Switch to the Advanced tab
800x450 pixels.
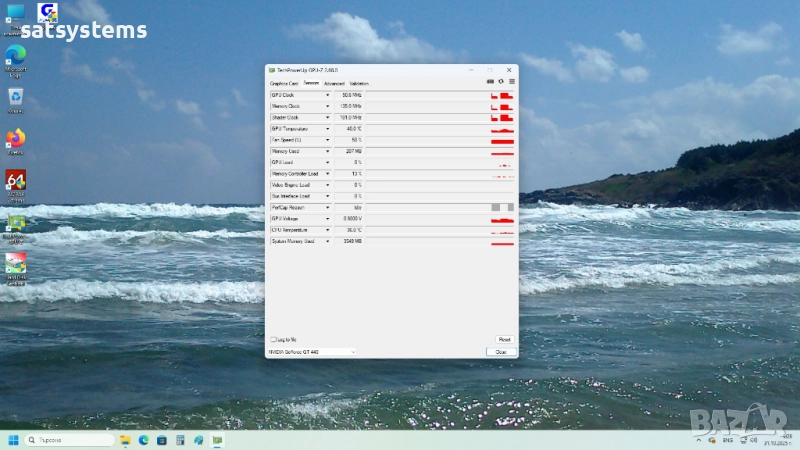(334, 83)
